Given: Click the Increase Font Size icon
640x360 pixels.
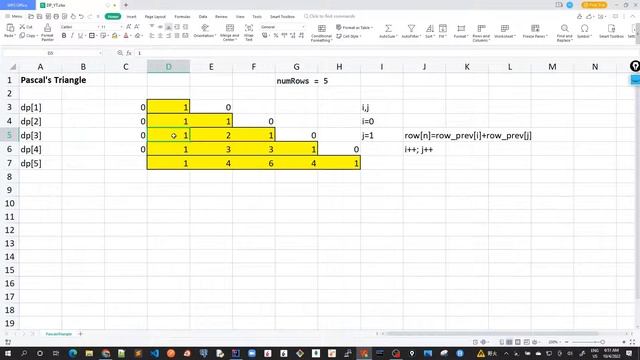Looking at the screenshot, I should tap(129, 27).
